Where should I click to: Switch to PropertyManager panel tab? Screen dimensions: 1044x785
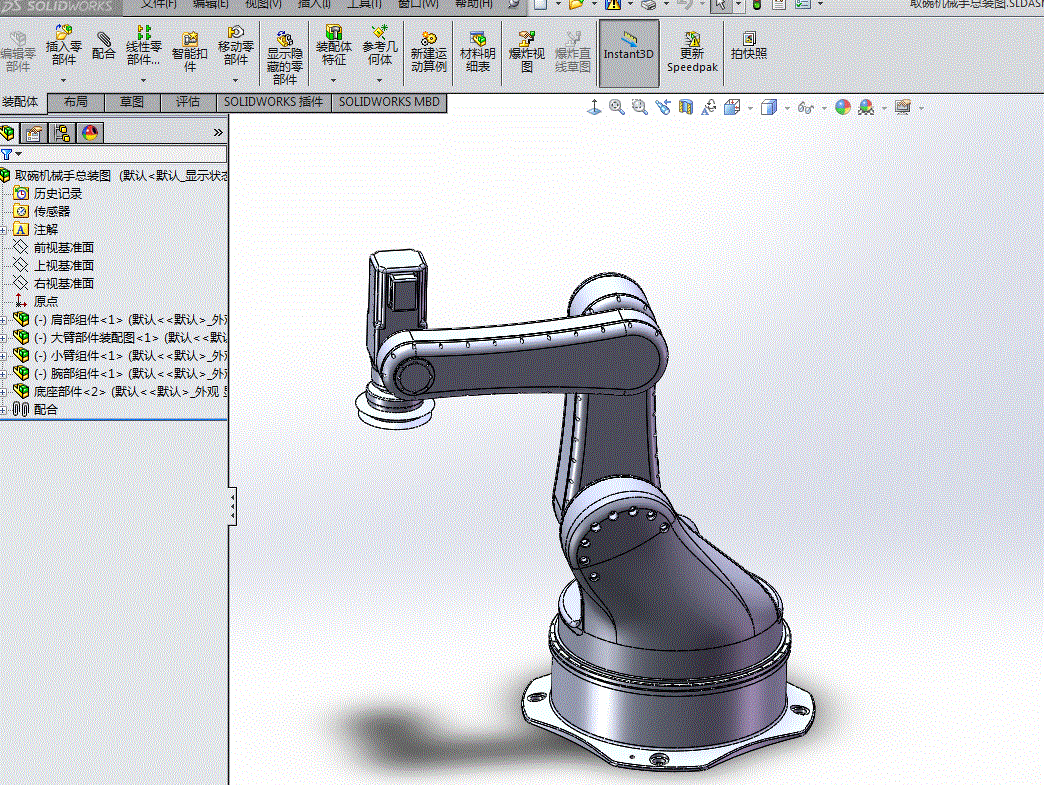click(x=34, y=133)
